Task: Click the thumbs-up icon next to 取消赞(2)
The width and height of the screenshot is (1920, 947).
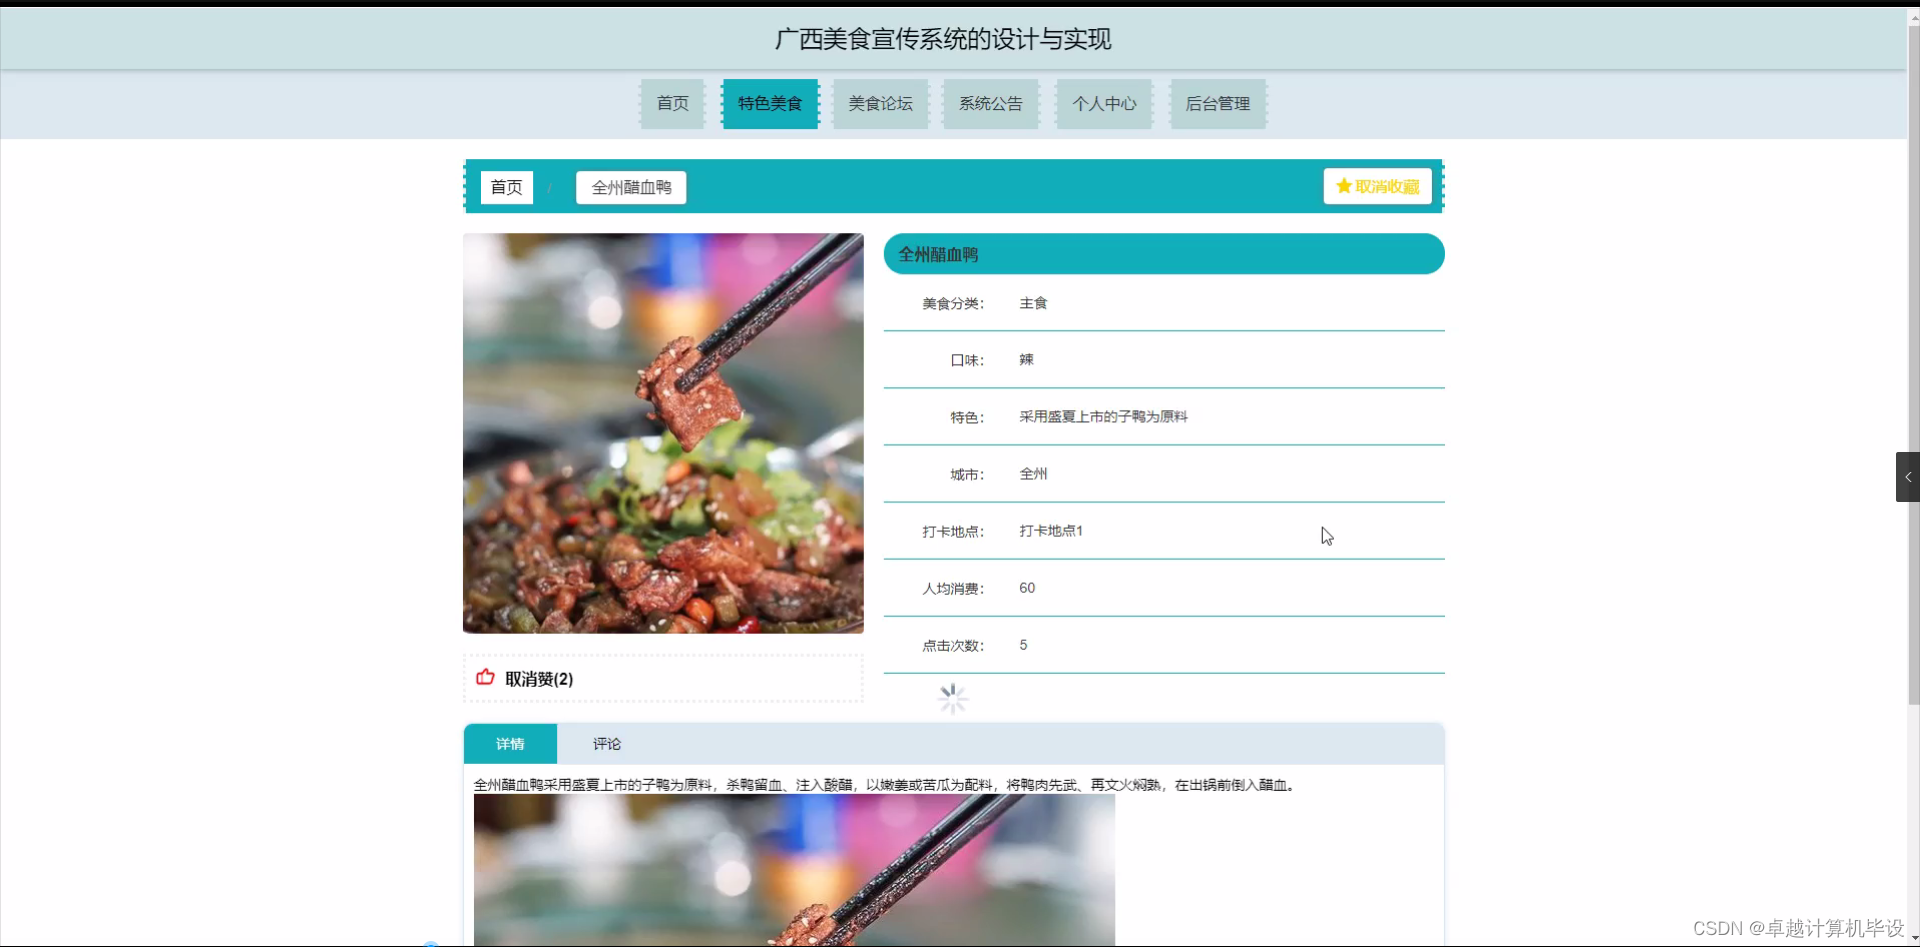Action: pyautogui.click(x=485, y=677)
